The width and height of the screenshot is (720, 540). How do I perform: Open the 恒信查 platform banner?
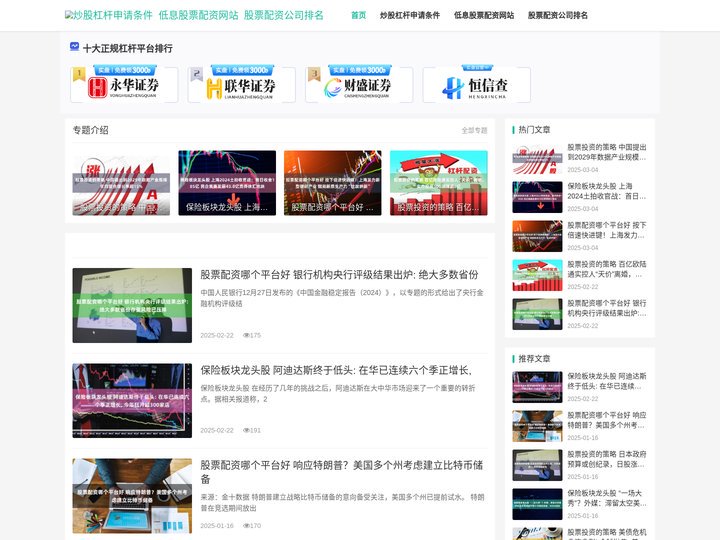tap(477, 84)
